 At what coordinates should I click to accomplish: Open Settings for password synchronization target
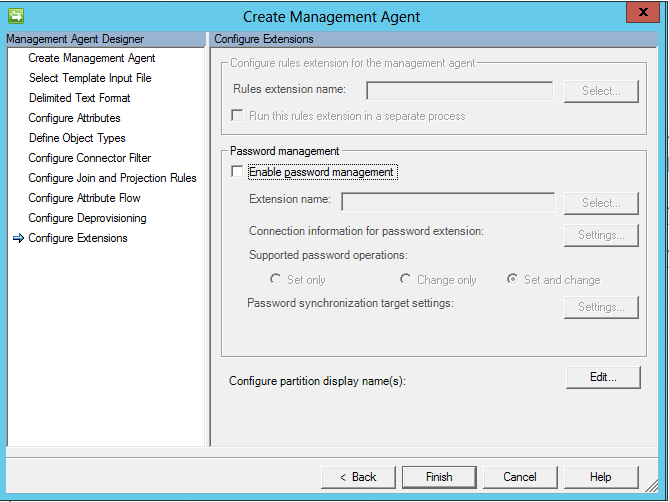pyautogui.click(x=601, y=307)
